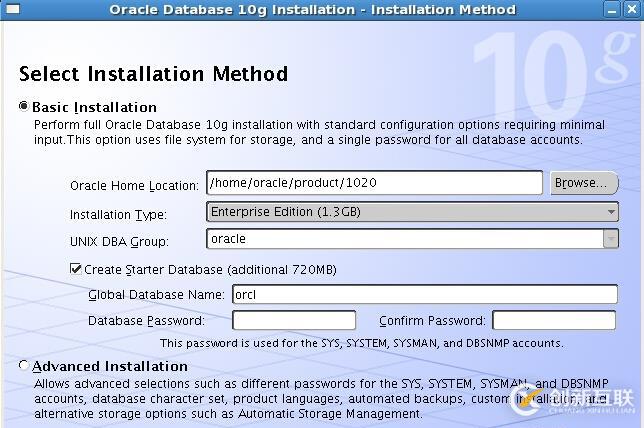Click the Installation Type label
This screenshot has width=644, height=428.
(118, 214)
